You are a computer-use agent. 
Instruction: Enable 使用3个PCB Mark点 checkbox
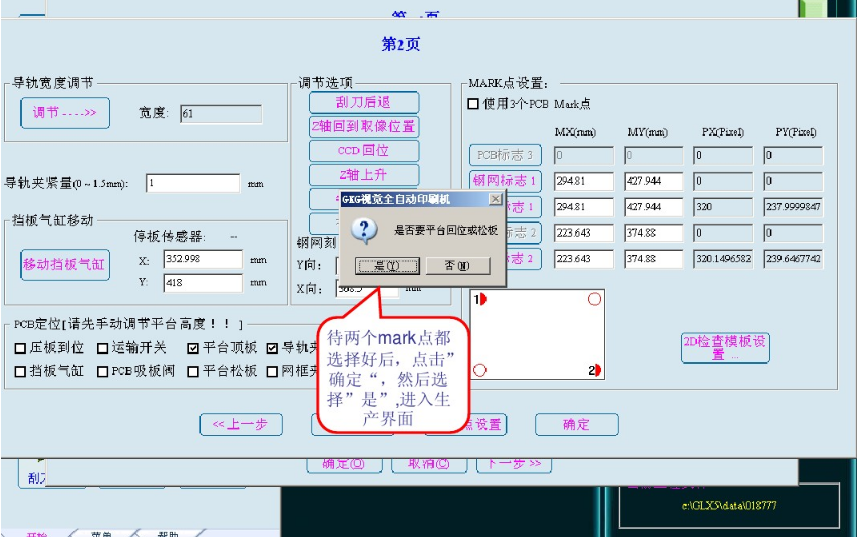pyautogui.click(x=474, y=104)
